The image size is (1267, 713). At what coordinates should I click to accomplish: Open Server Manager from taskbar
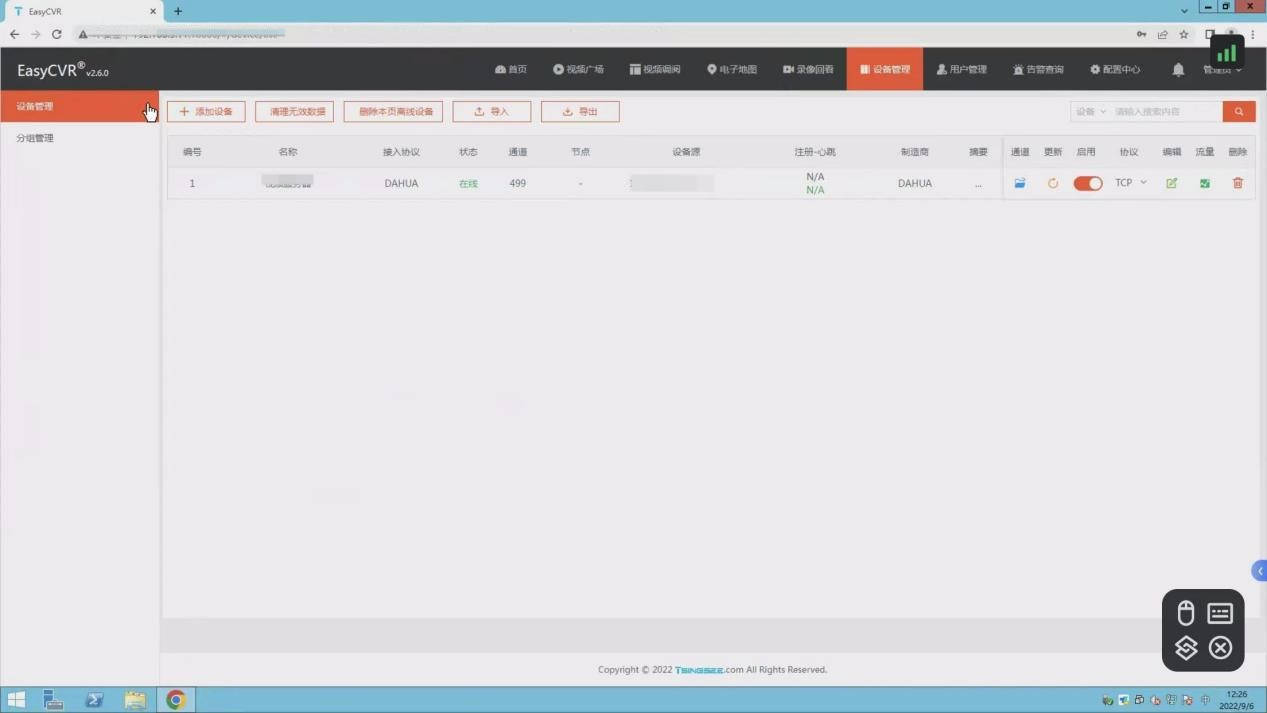point(53,700)
